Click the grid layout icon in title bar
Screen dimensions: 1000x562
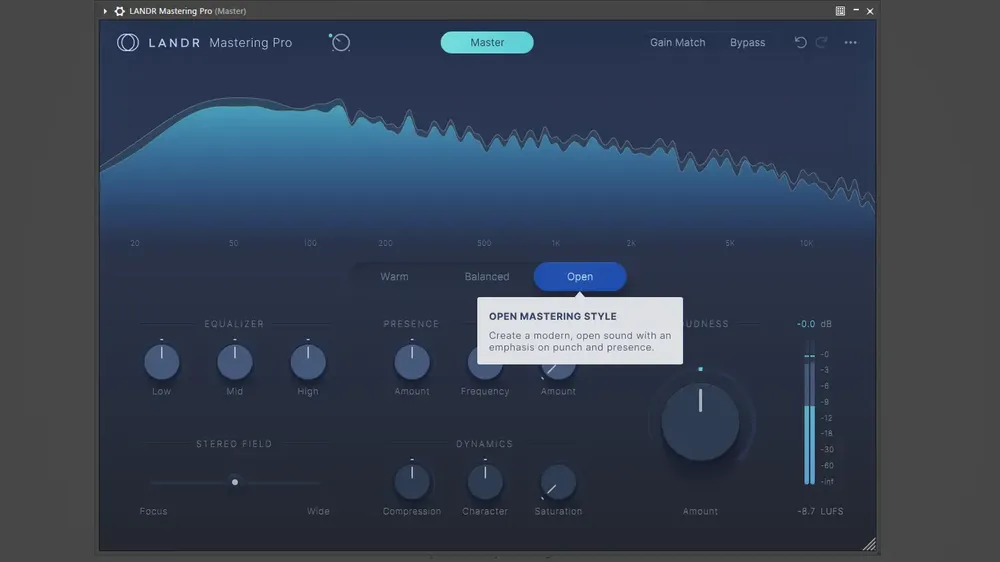(840, 11)
